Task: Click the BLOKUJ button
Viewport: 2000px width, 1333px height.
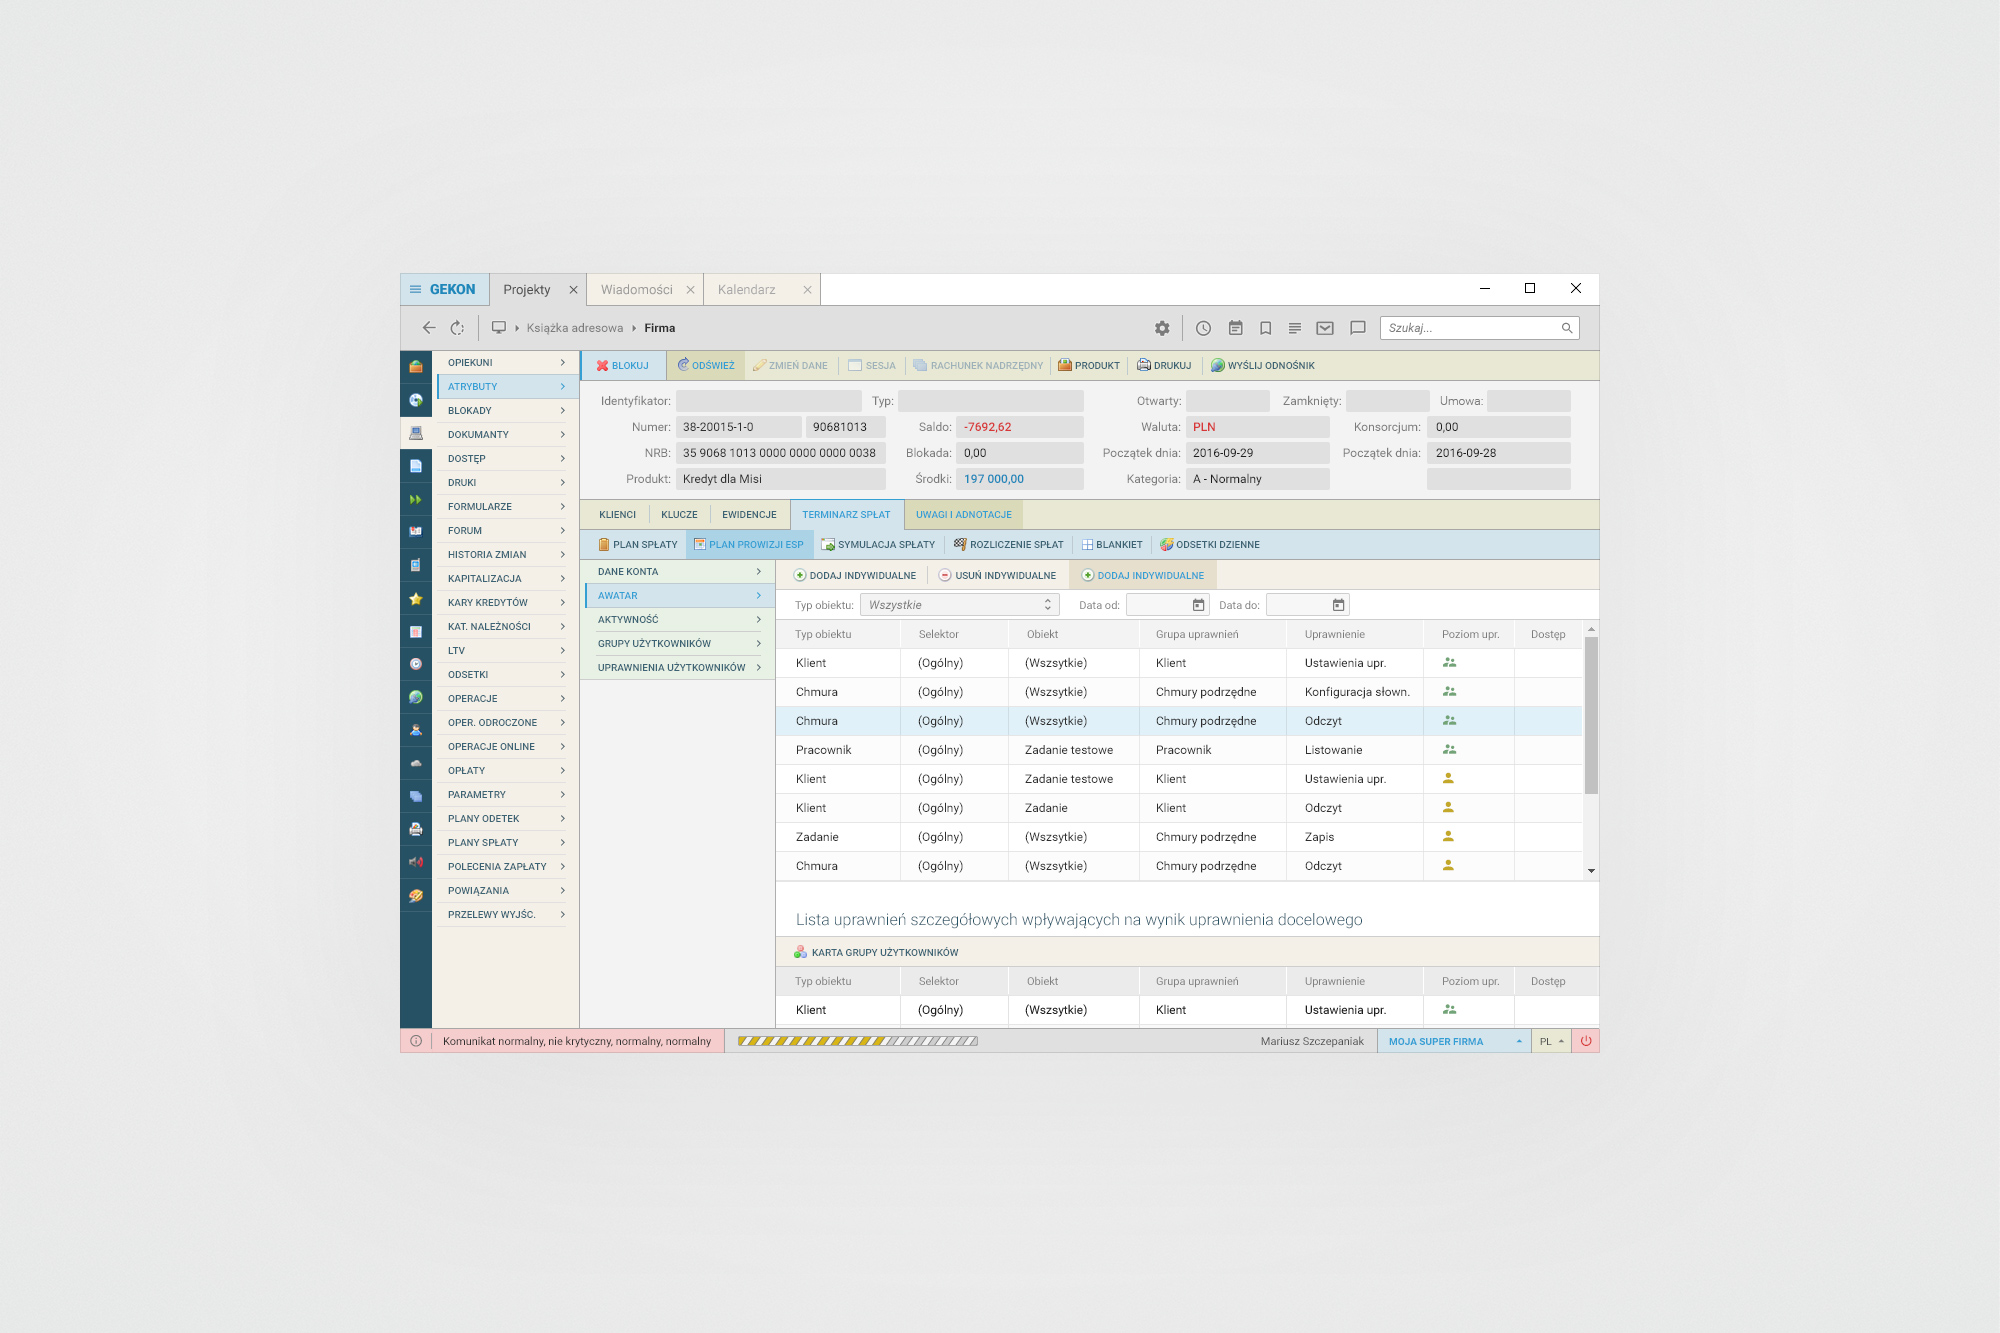Action: (623, 366)
